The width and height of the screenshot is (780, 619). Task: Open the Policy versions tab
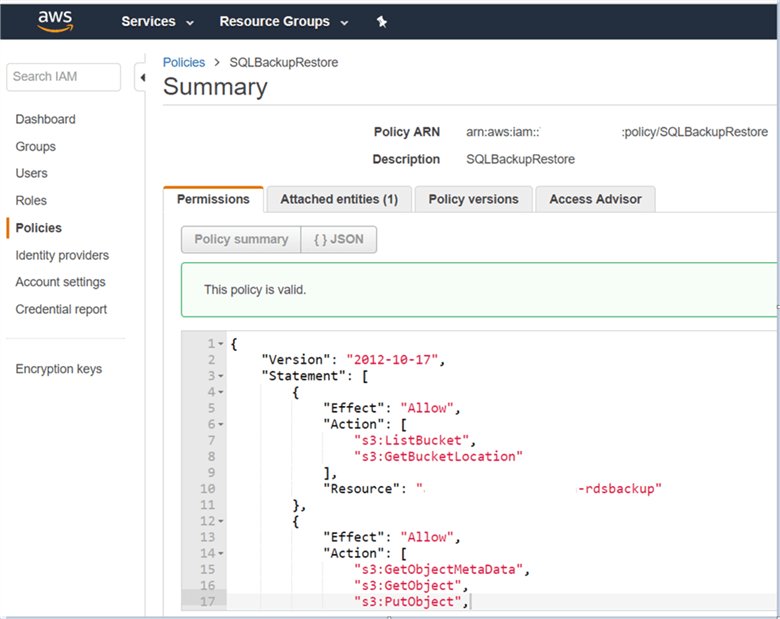(473, 199)
